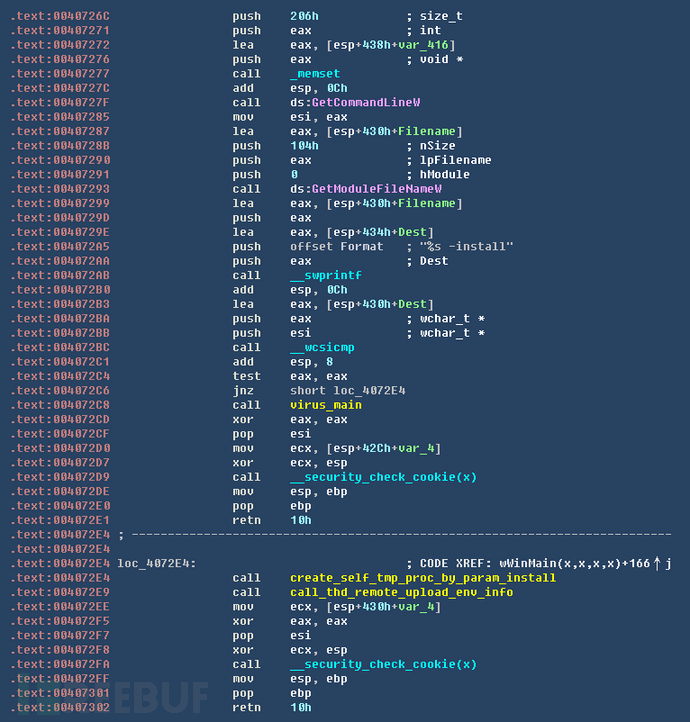Click Filename operand at address 00407299
Image resolution: width=690 pixels, height=722 pixels.
click(x=427, y=203)
